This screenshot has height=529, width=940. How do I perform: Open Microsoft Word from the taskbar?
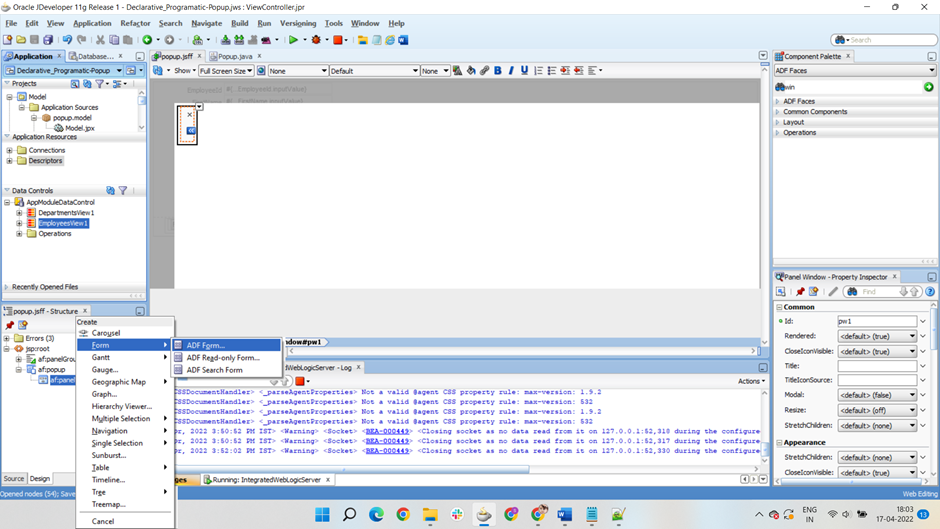coord(565,515)
